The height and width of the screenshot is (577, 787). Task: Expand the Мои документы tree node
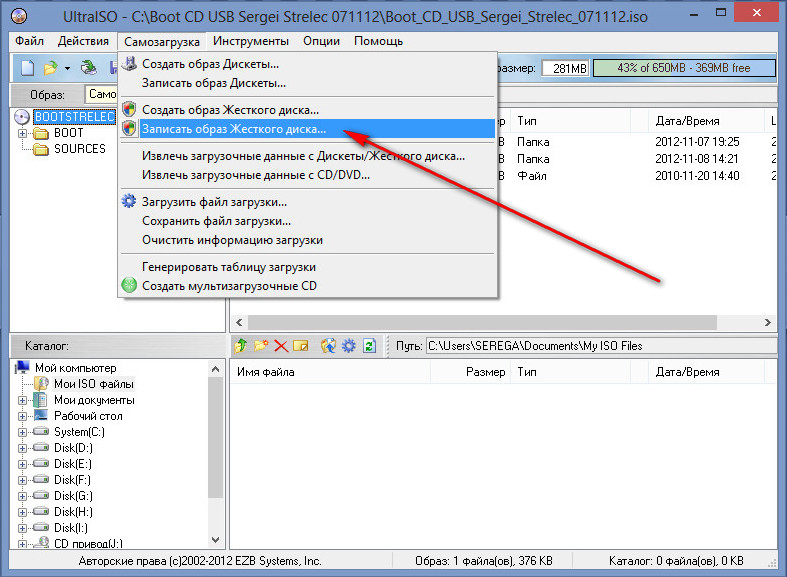pos(22,400)
